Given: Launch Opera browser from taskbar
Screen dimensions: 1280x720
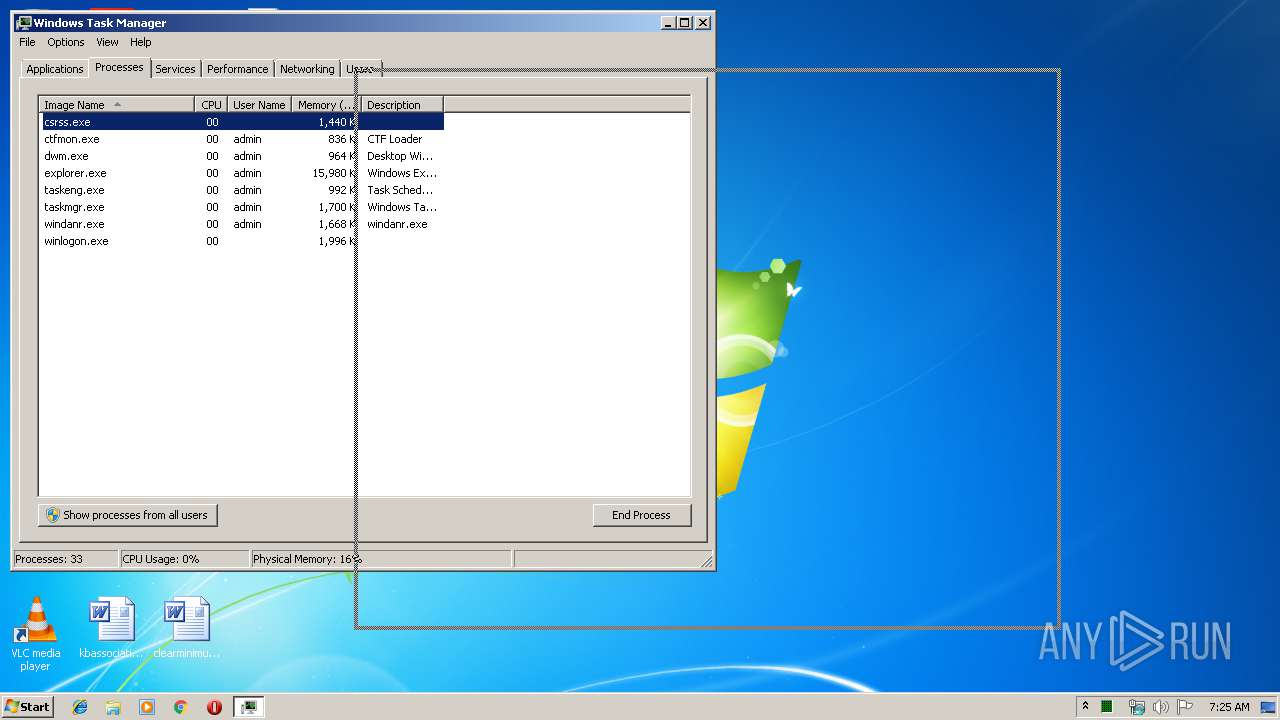Looking at the screenshot, I should click(x=214, y=707).
